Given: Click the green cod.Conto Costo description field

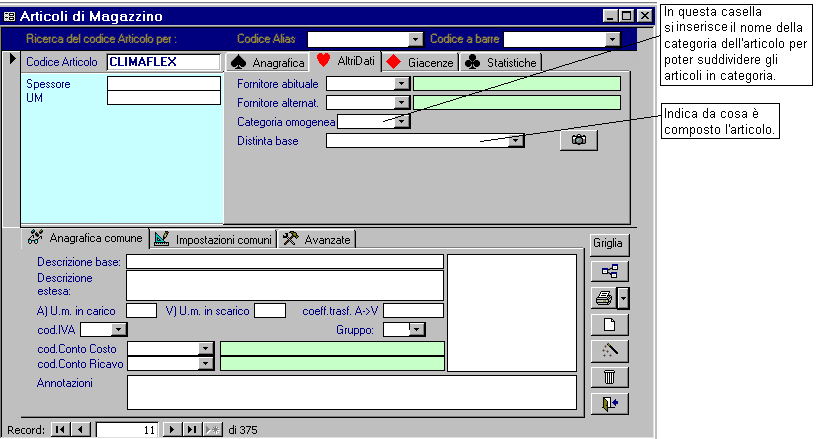Looking at the screenshot, I should (332, 349).
